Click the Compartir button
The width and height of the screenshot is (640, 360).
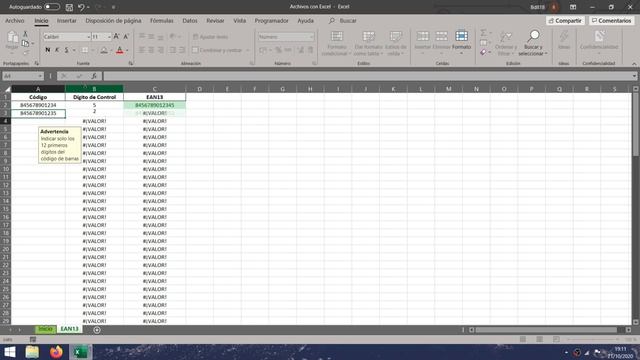click(x=565, y=20)
